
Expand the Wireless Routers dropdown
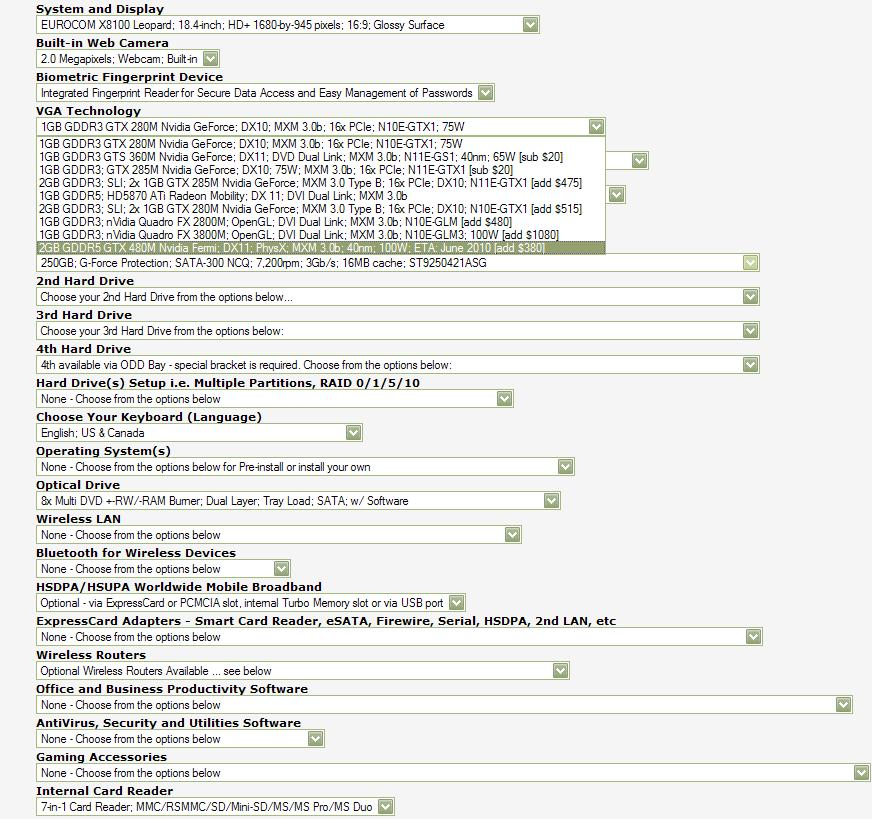click(303, 671)
